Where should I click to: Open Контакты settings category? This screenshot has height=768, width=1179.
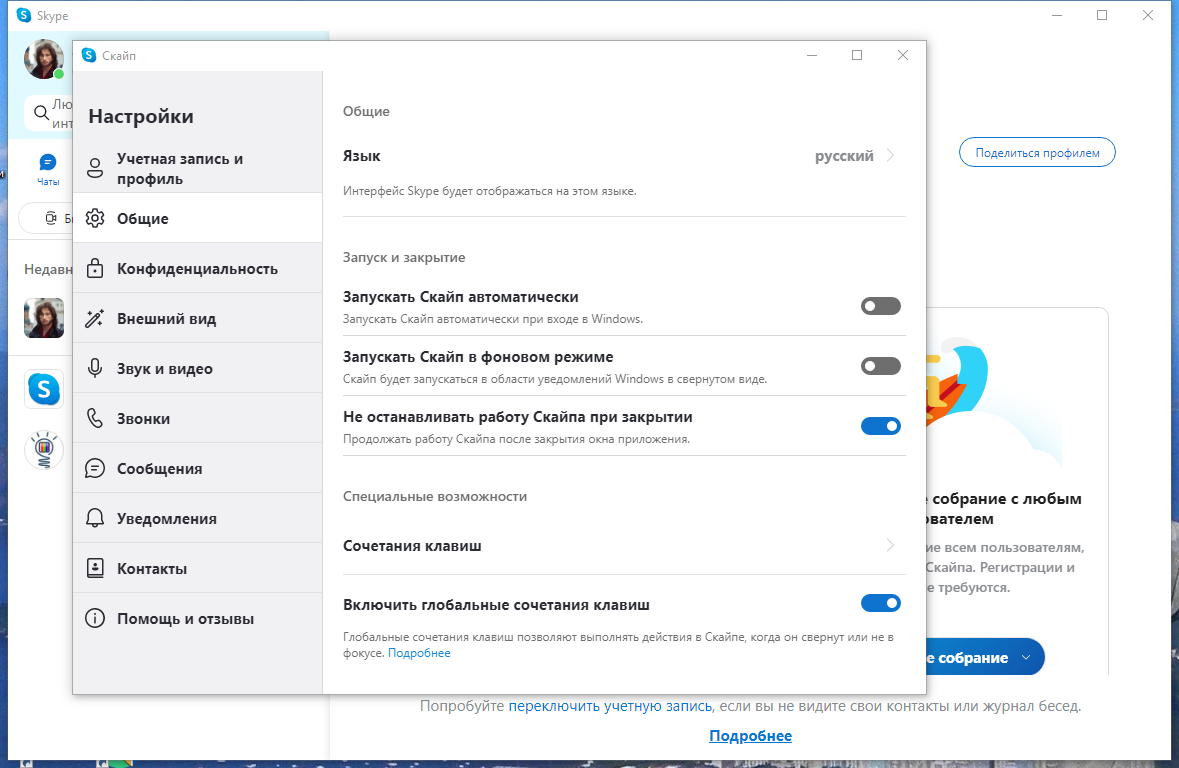[198, 569]
